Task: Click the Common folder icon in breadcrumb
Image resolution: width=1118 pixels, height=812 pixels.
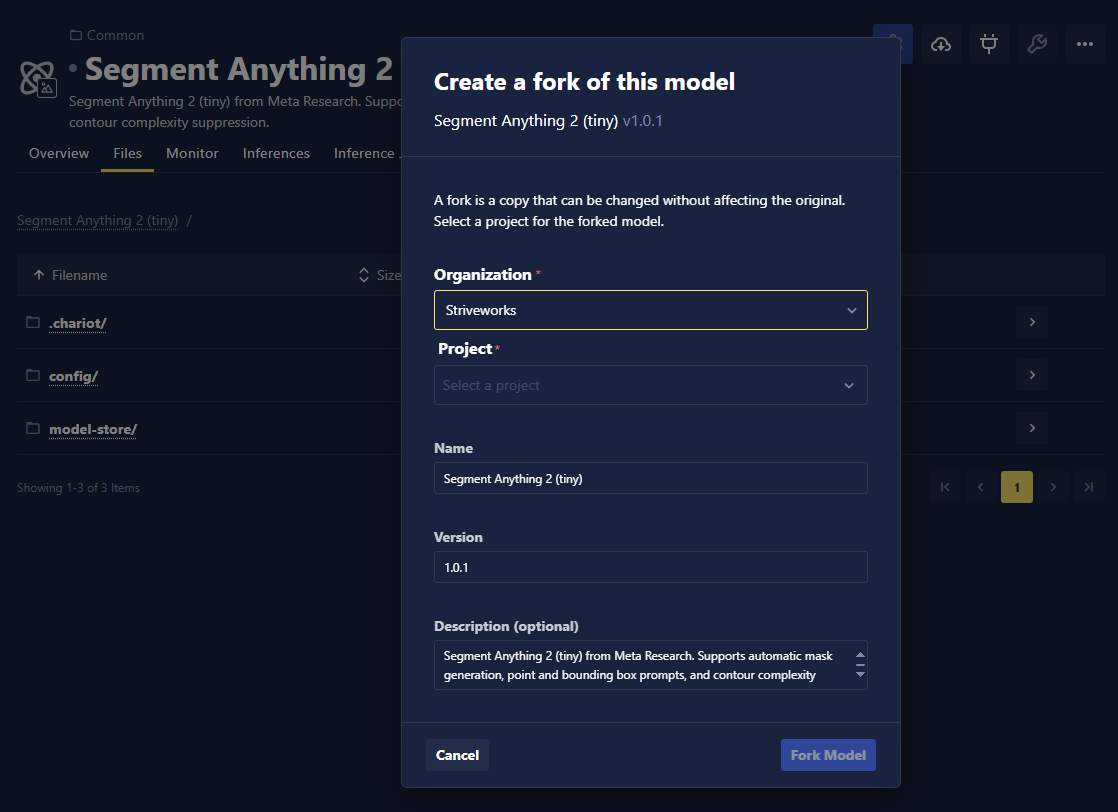Action: 76,35
